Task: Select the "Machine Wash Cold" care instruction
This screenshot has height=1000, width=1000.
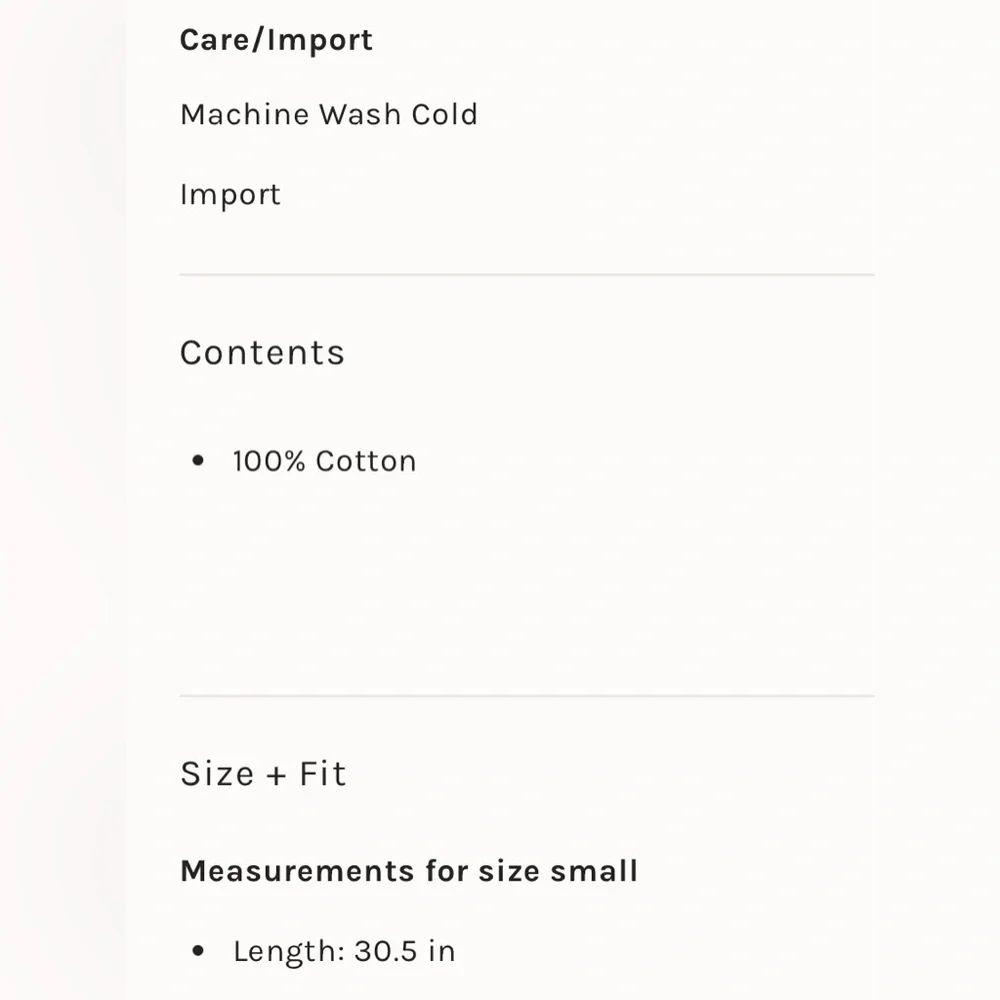Action: point(329,114)
